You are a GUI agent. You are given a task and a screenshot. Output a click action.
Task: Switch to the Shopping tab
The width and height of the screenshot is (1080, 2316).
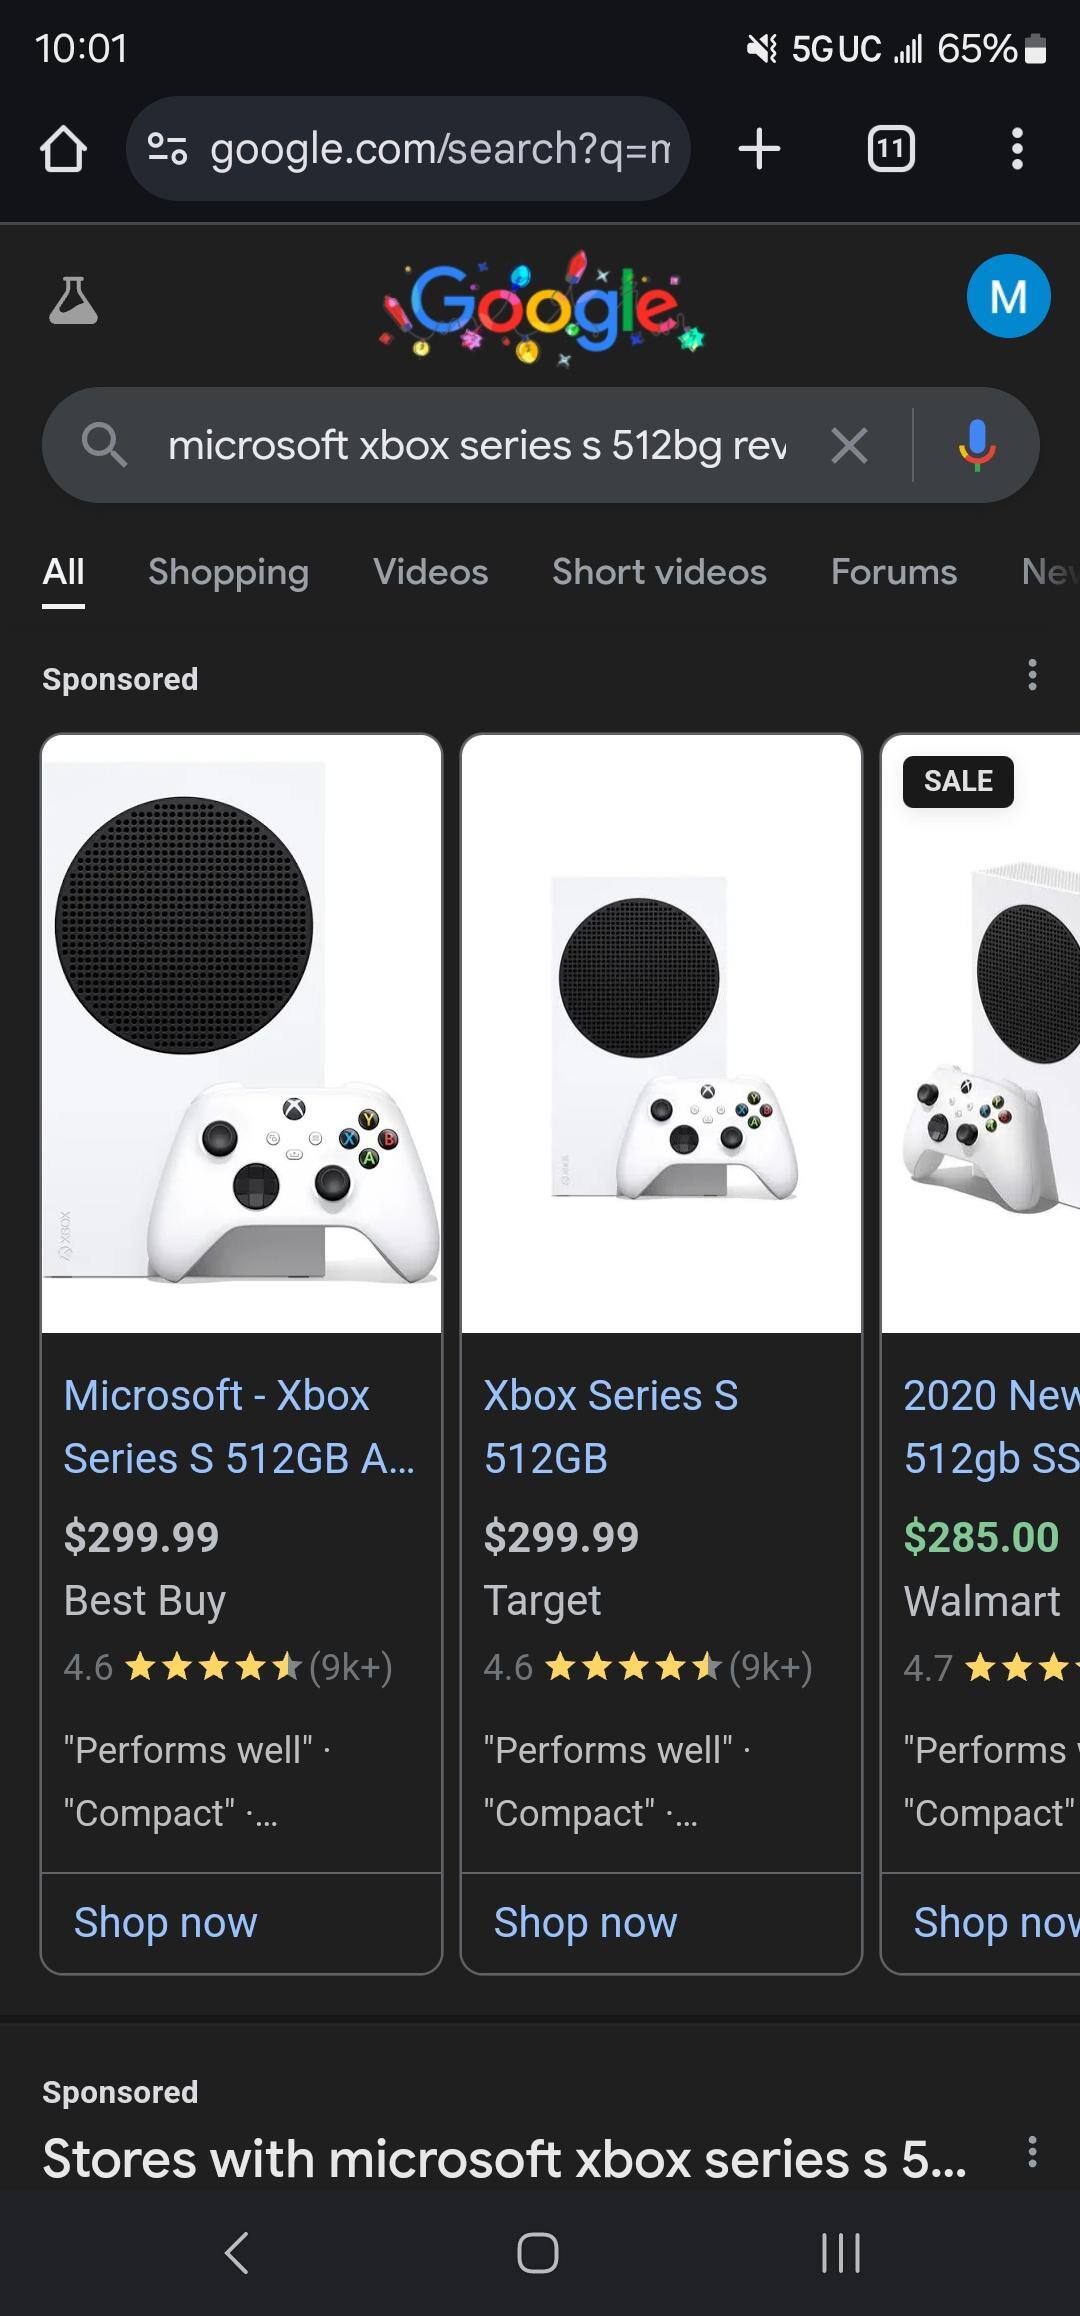(x=228, y=572)
